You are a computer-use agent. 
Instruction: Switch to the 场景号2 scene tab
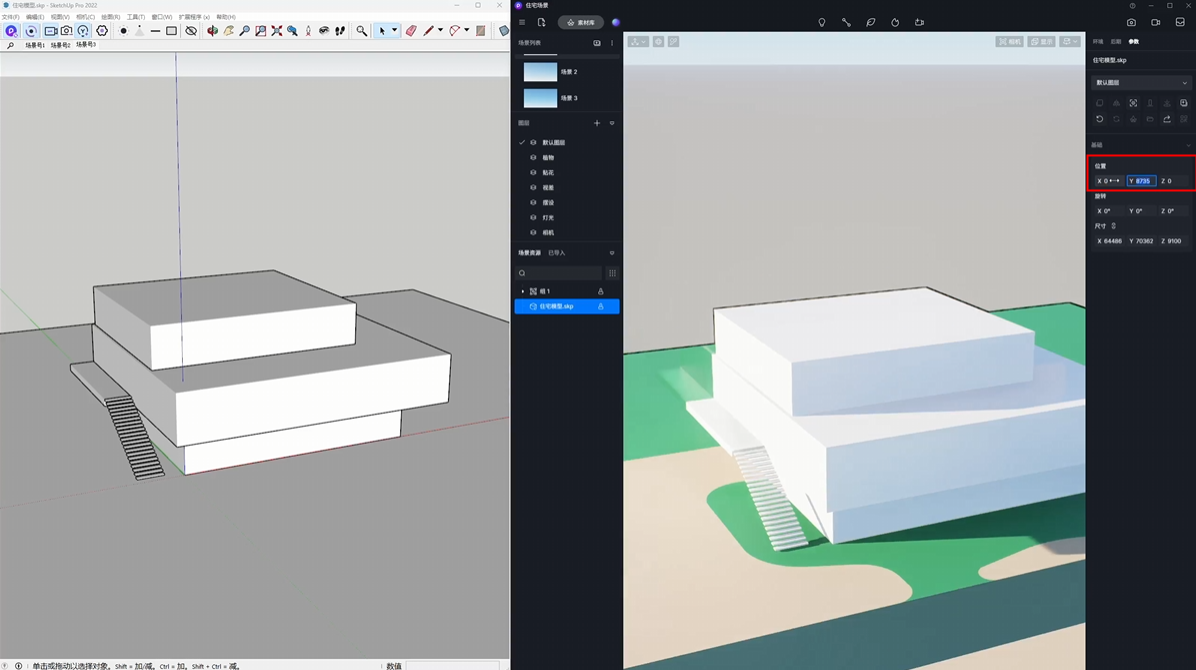tap(60, 45)
